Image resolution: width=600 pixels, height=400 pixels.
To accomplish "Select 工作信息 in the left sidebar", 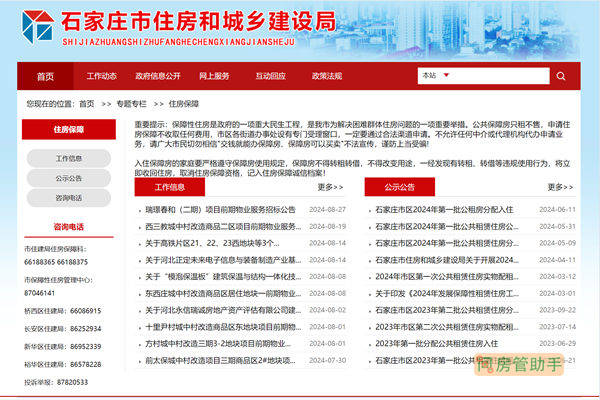I will [x=69, y=158].
